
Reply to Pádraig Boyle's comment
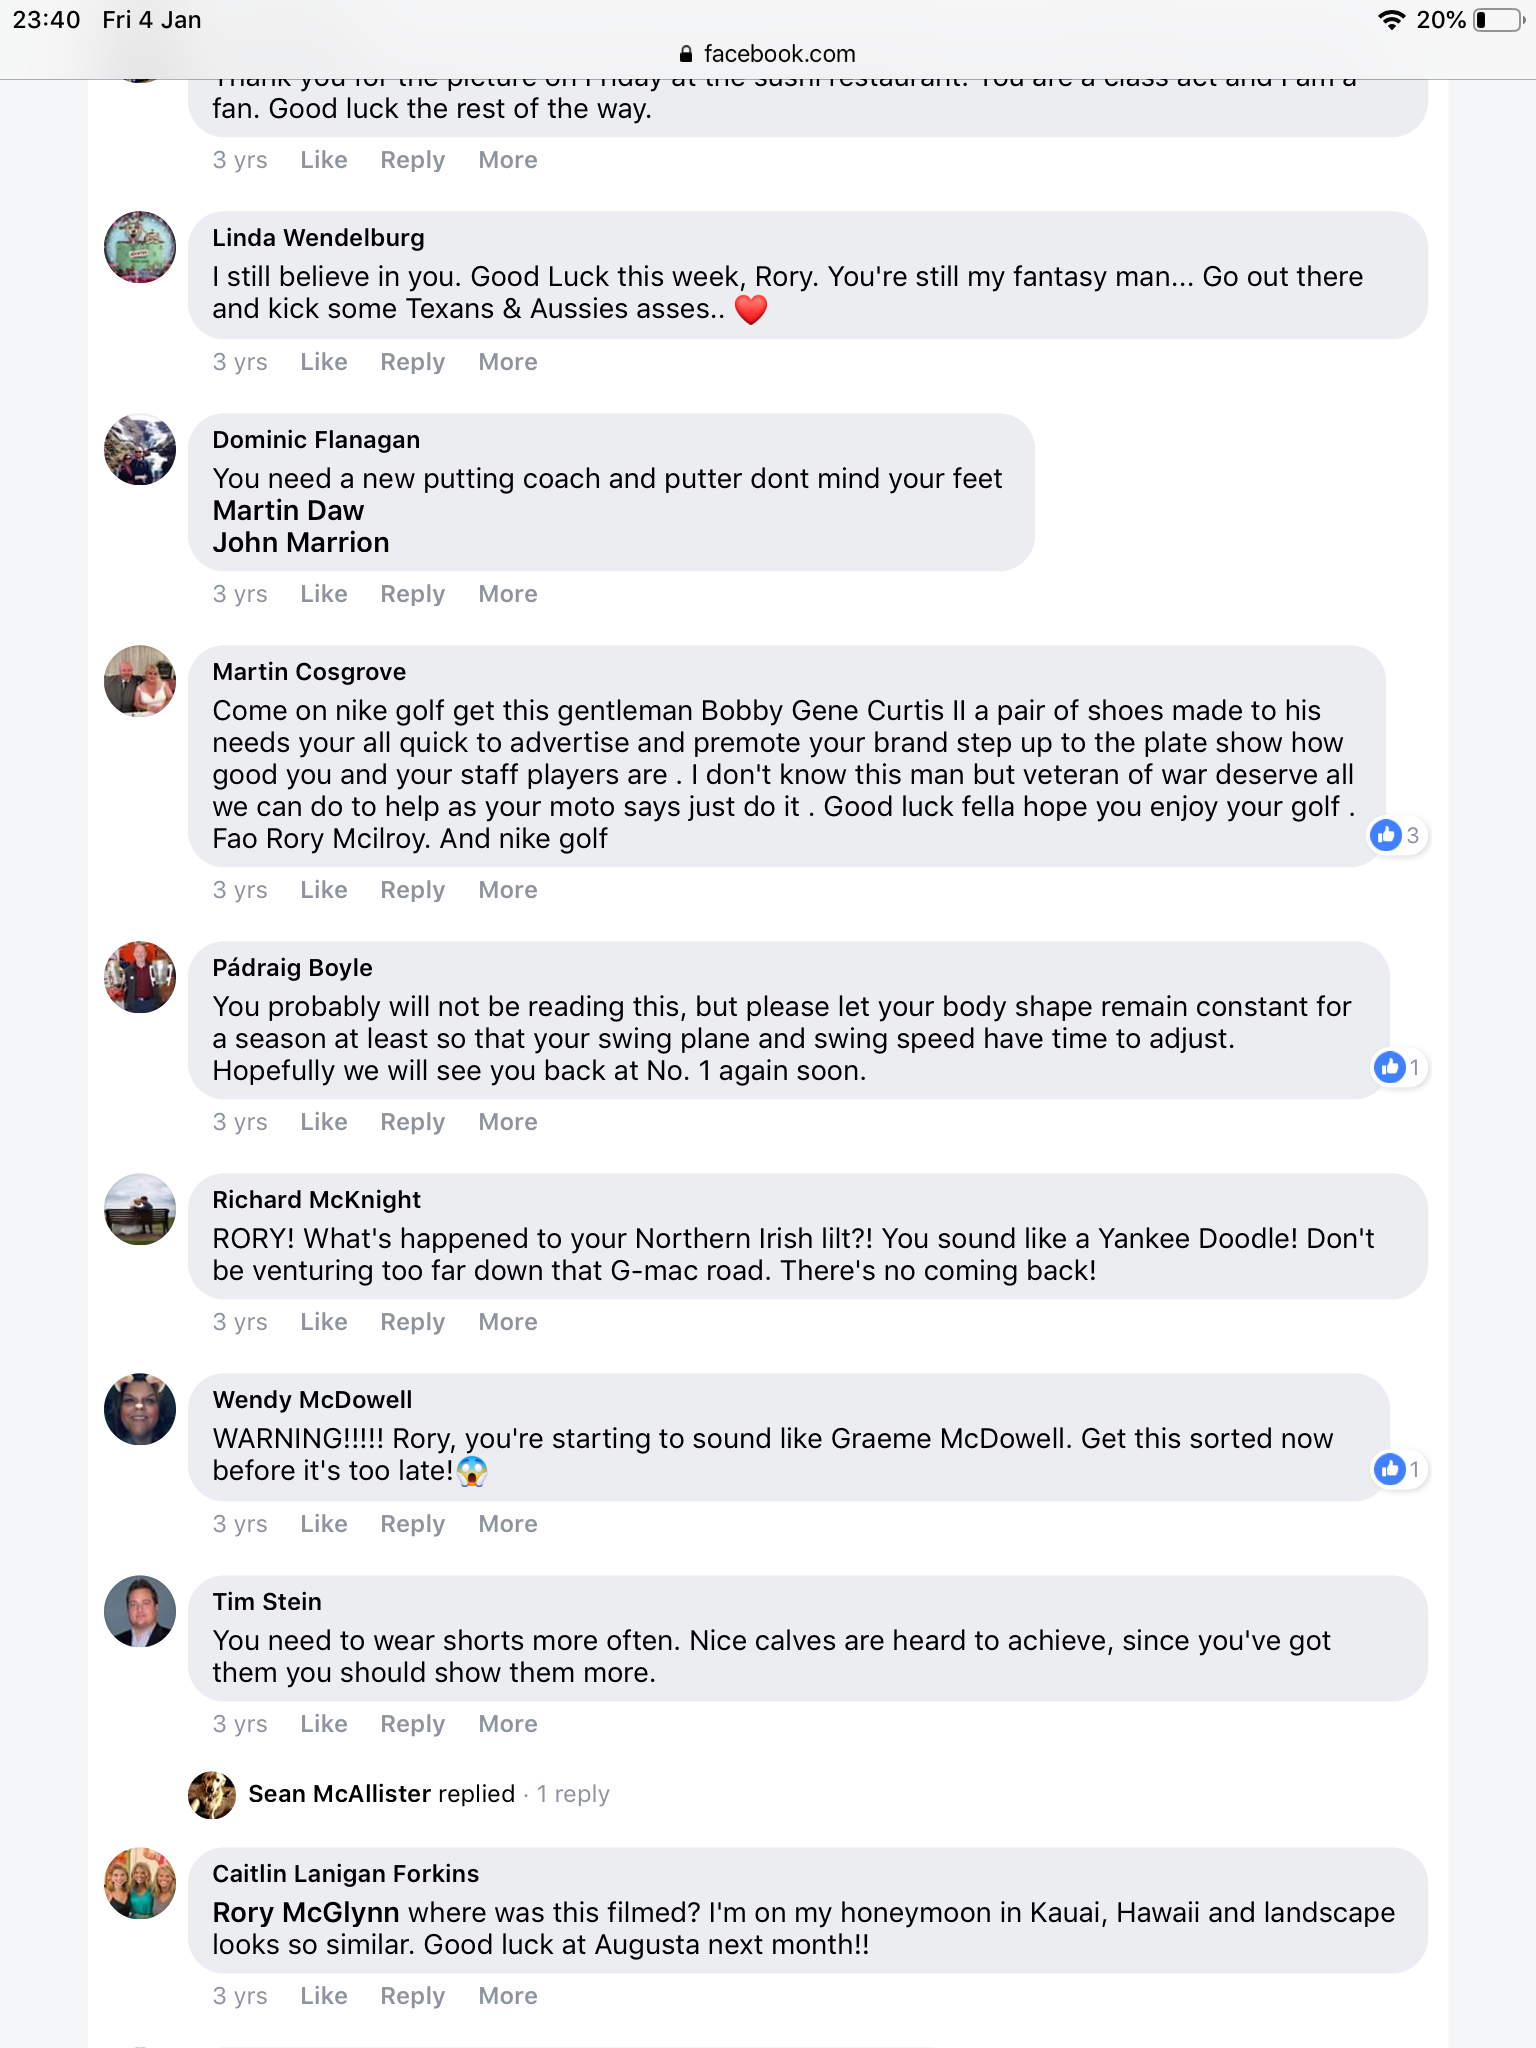[x=412, y=1122]
